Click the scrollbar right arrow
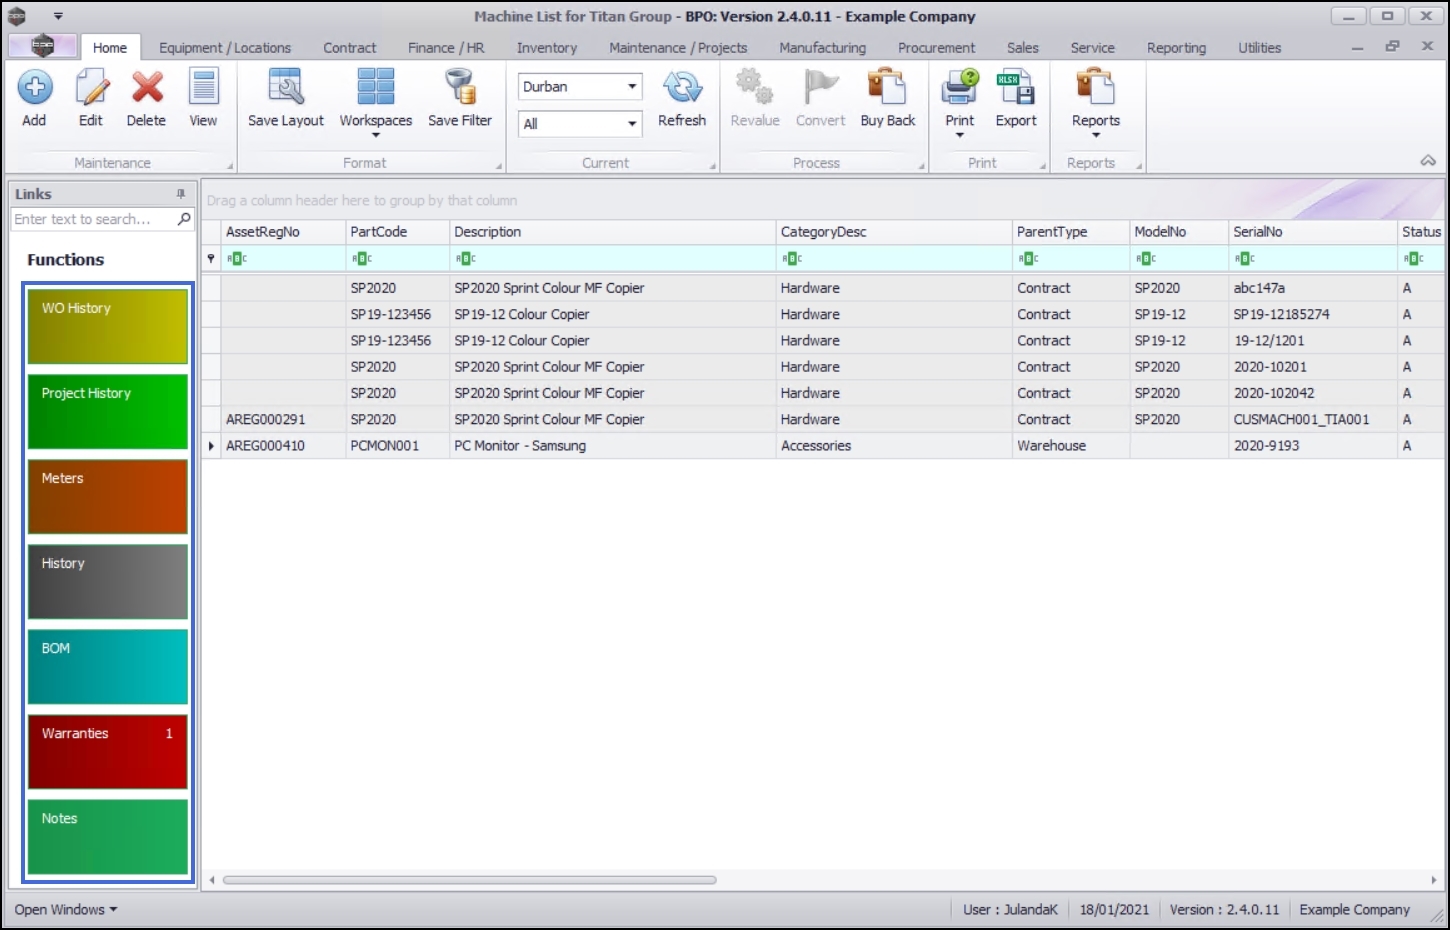This screenshot has width=1450, height=930. click(1434, 880)
